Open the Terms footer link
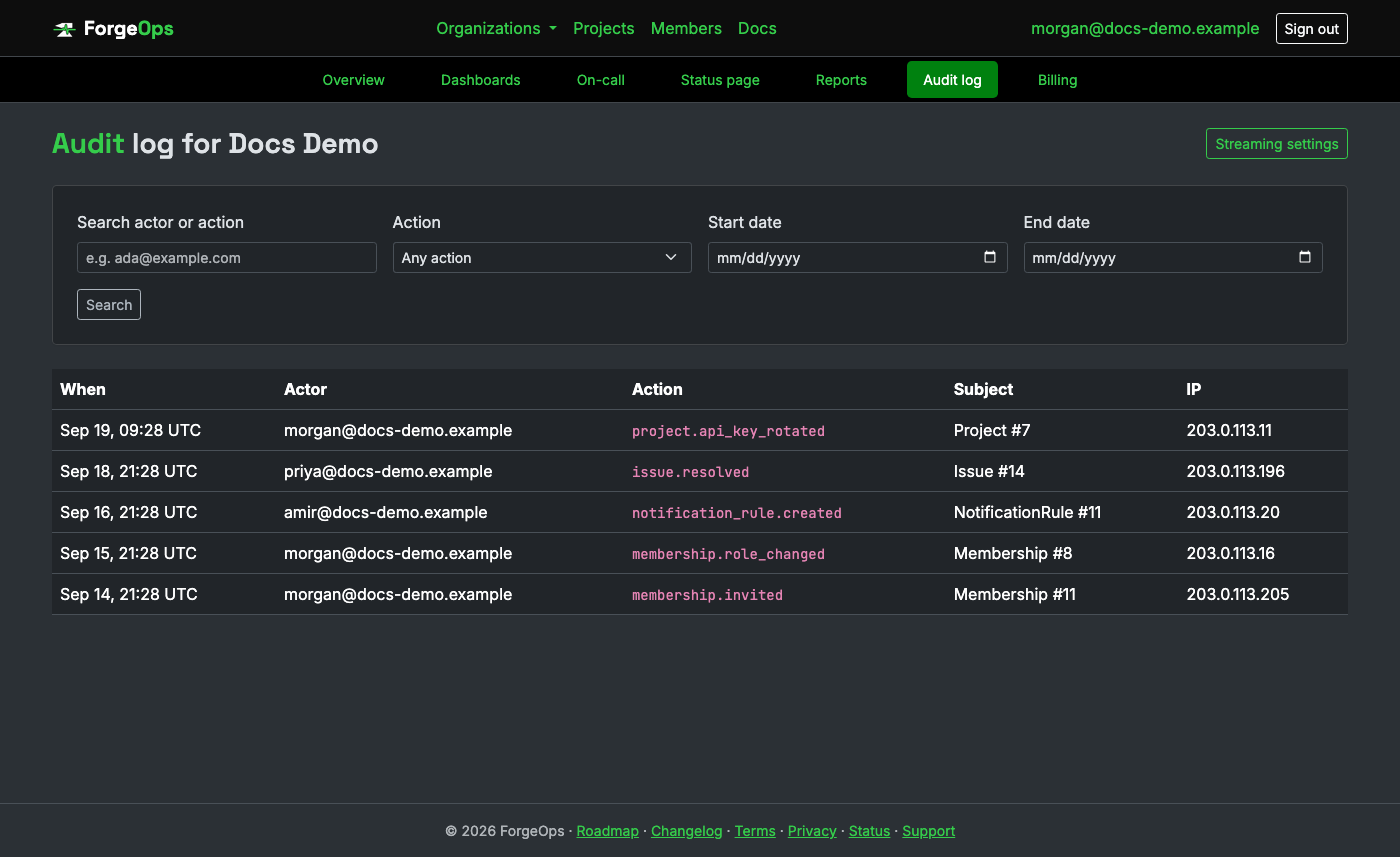The image size is (1400, 857). pos(755,831)
